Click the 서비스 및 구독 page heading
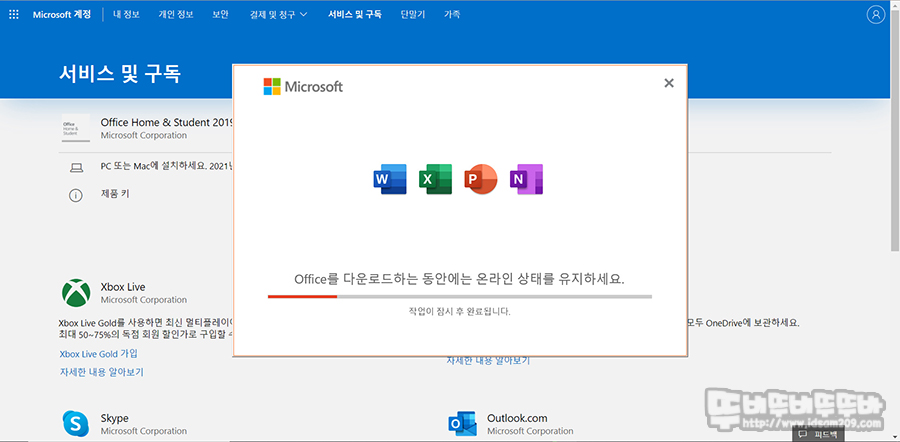 pos(120,73)
